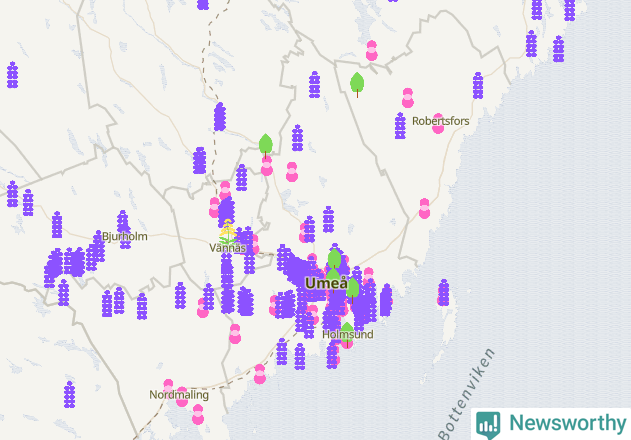Open the yellow tree marker at Vännäs
Screen dimensions: 631x440
click(x=228, y=231)
